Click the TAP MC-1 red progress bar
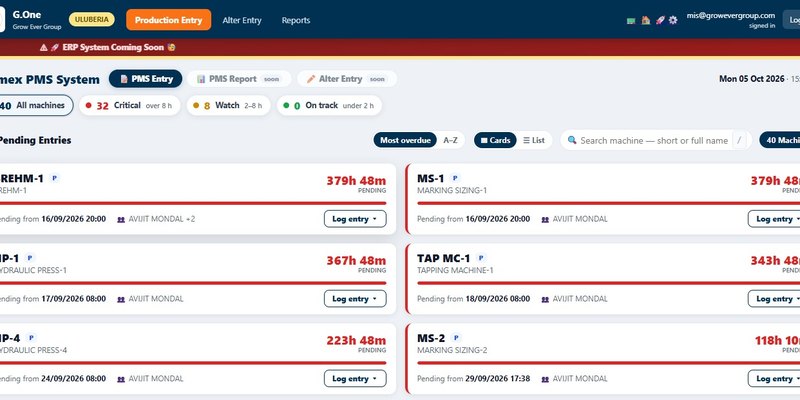 (608, 283)
